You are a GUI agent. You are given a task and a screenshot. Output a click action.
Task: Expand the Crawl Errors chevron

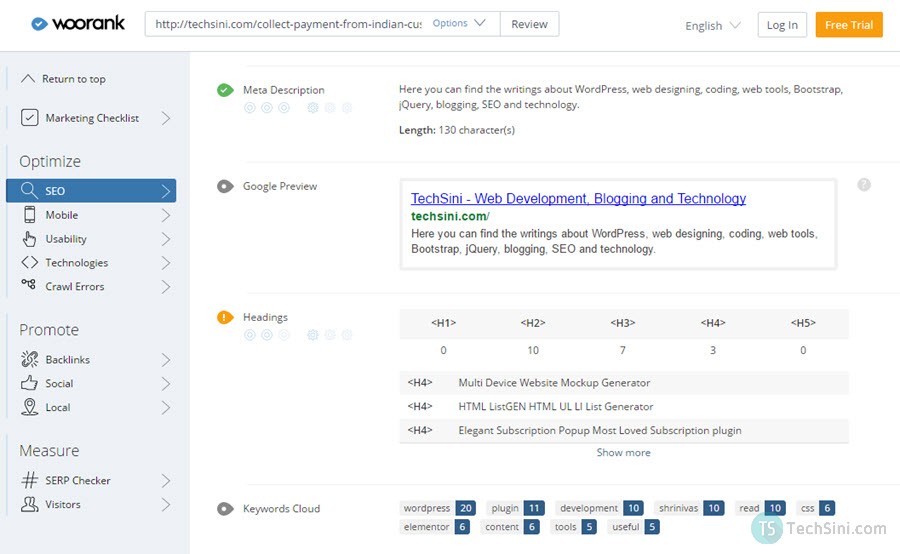click(166, 286)
